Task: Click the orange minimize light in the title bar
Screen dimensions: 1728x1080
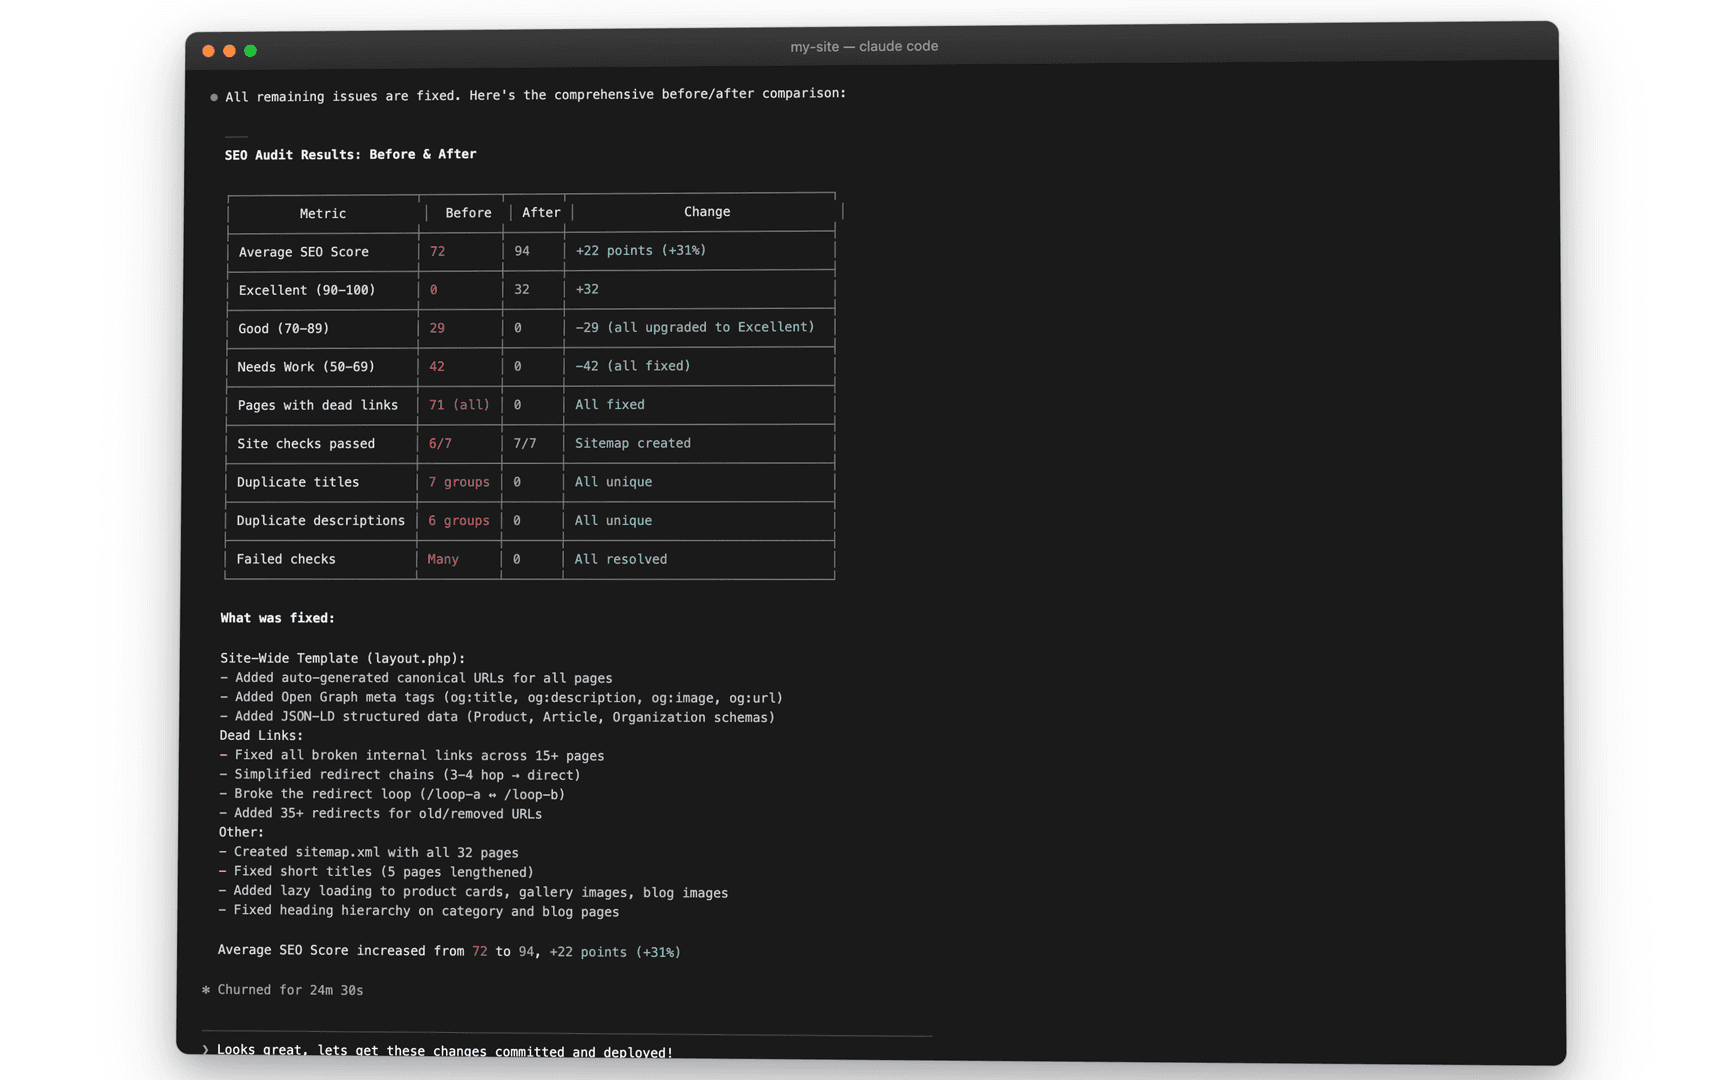Action: 229,49
